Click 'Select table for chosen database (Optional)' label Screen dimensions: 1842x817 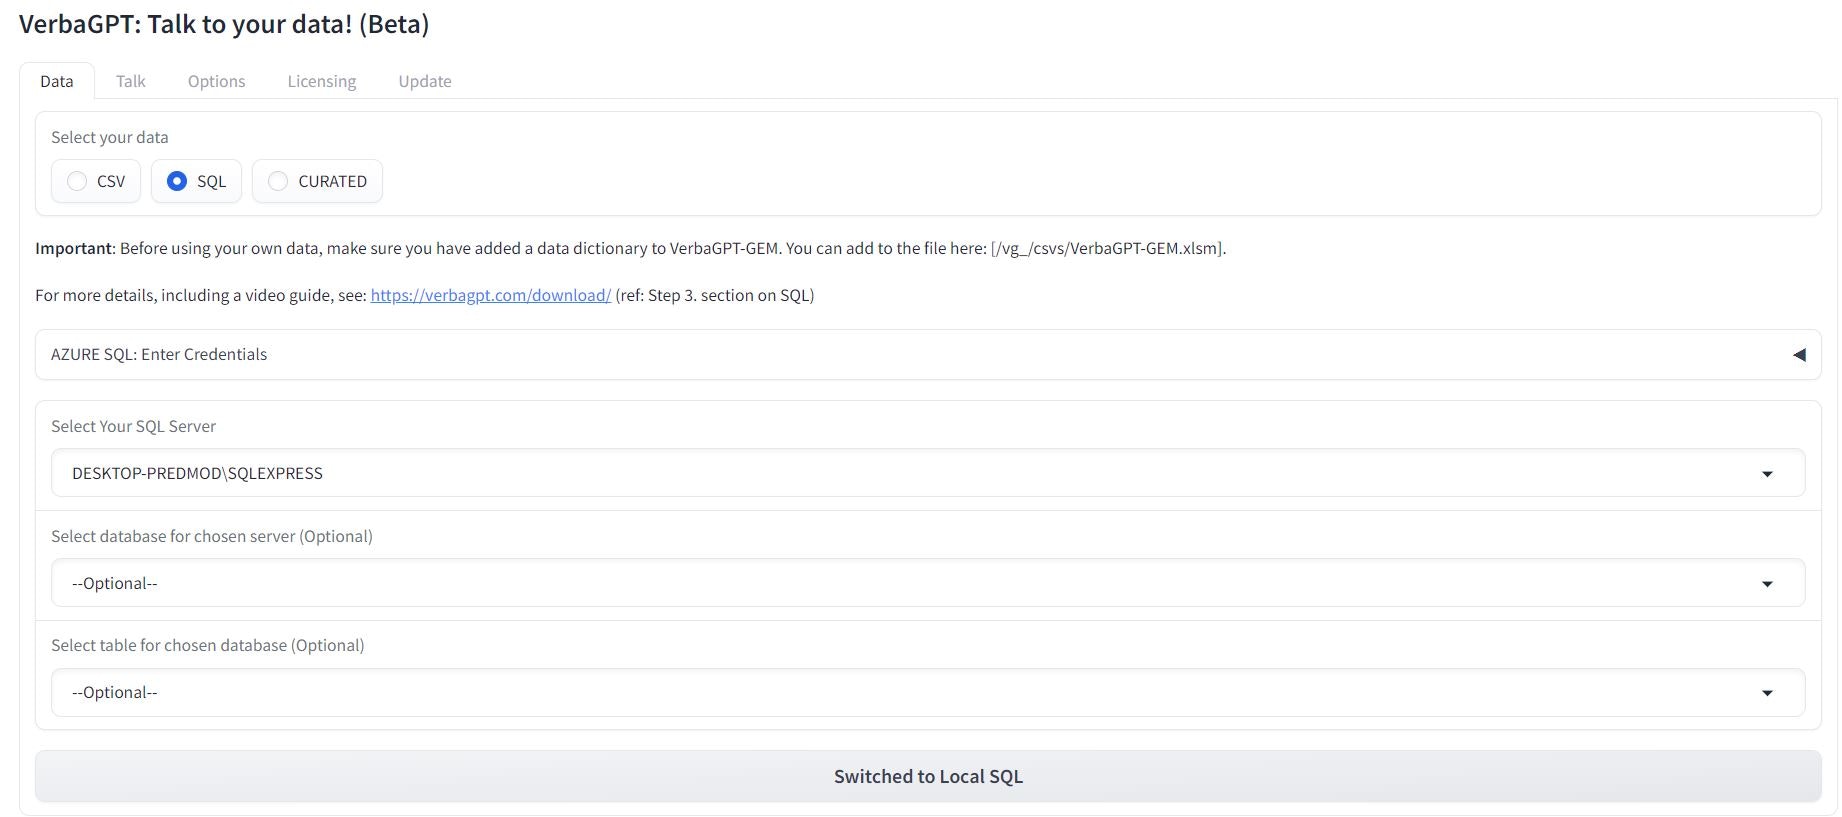[x=207, y=645]
